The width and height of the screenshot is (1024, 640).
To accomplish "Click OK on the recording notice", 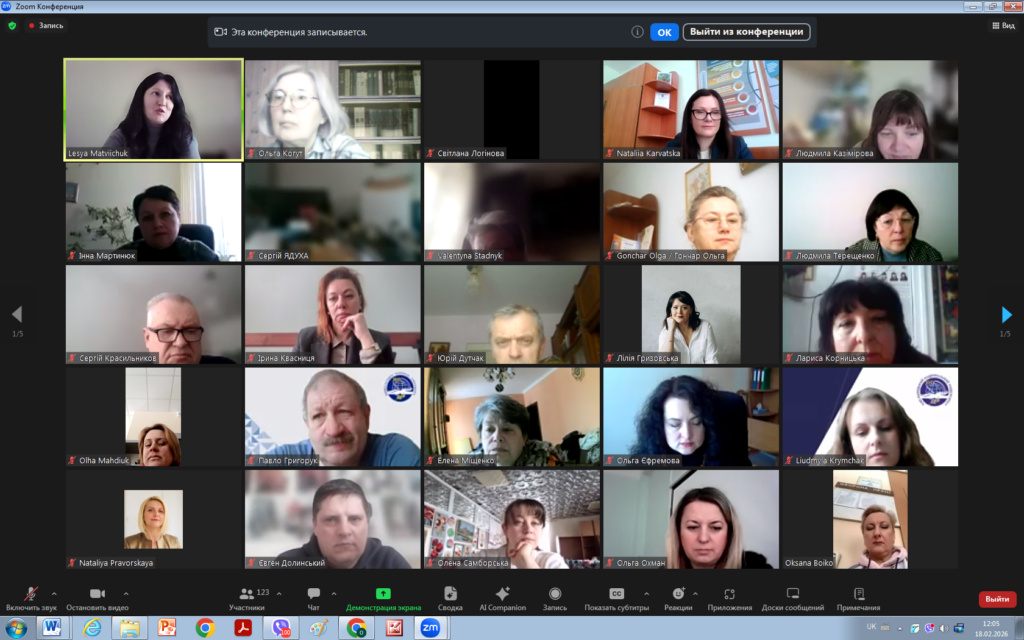I will pyautogui.click(x=664, y=32).
